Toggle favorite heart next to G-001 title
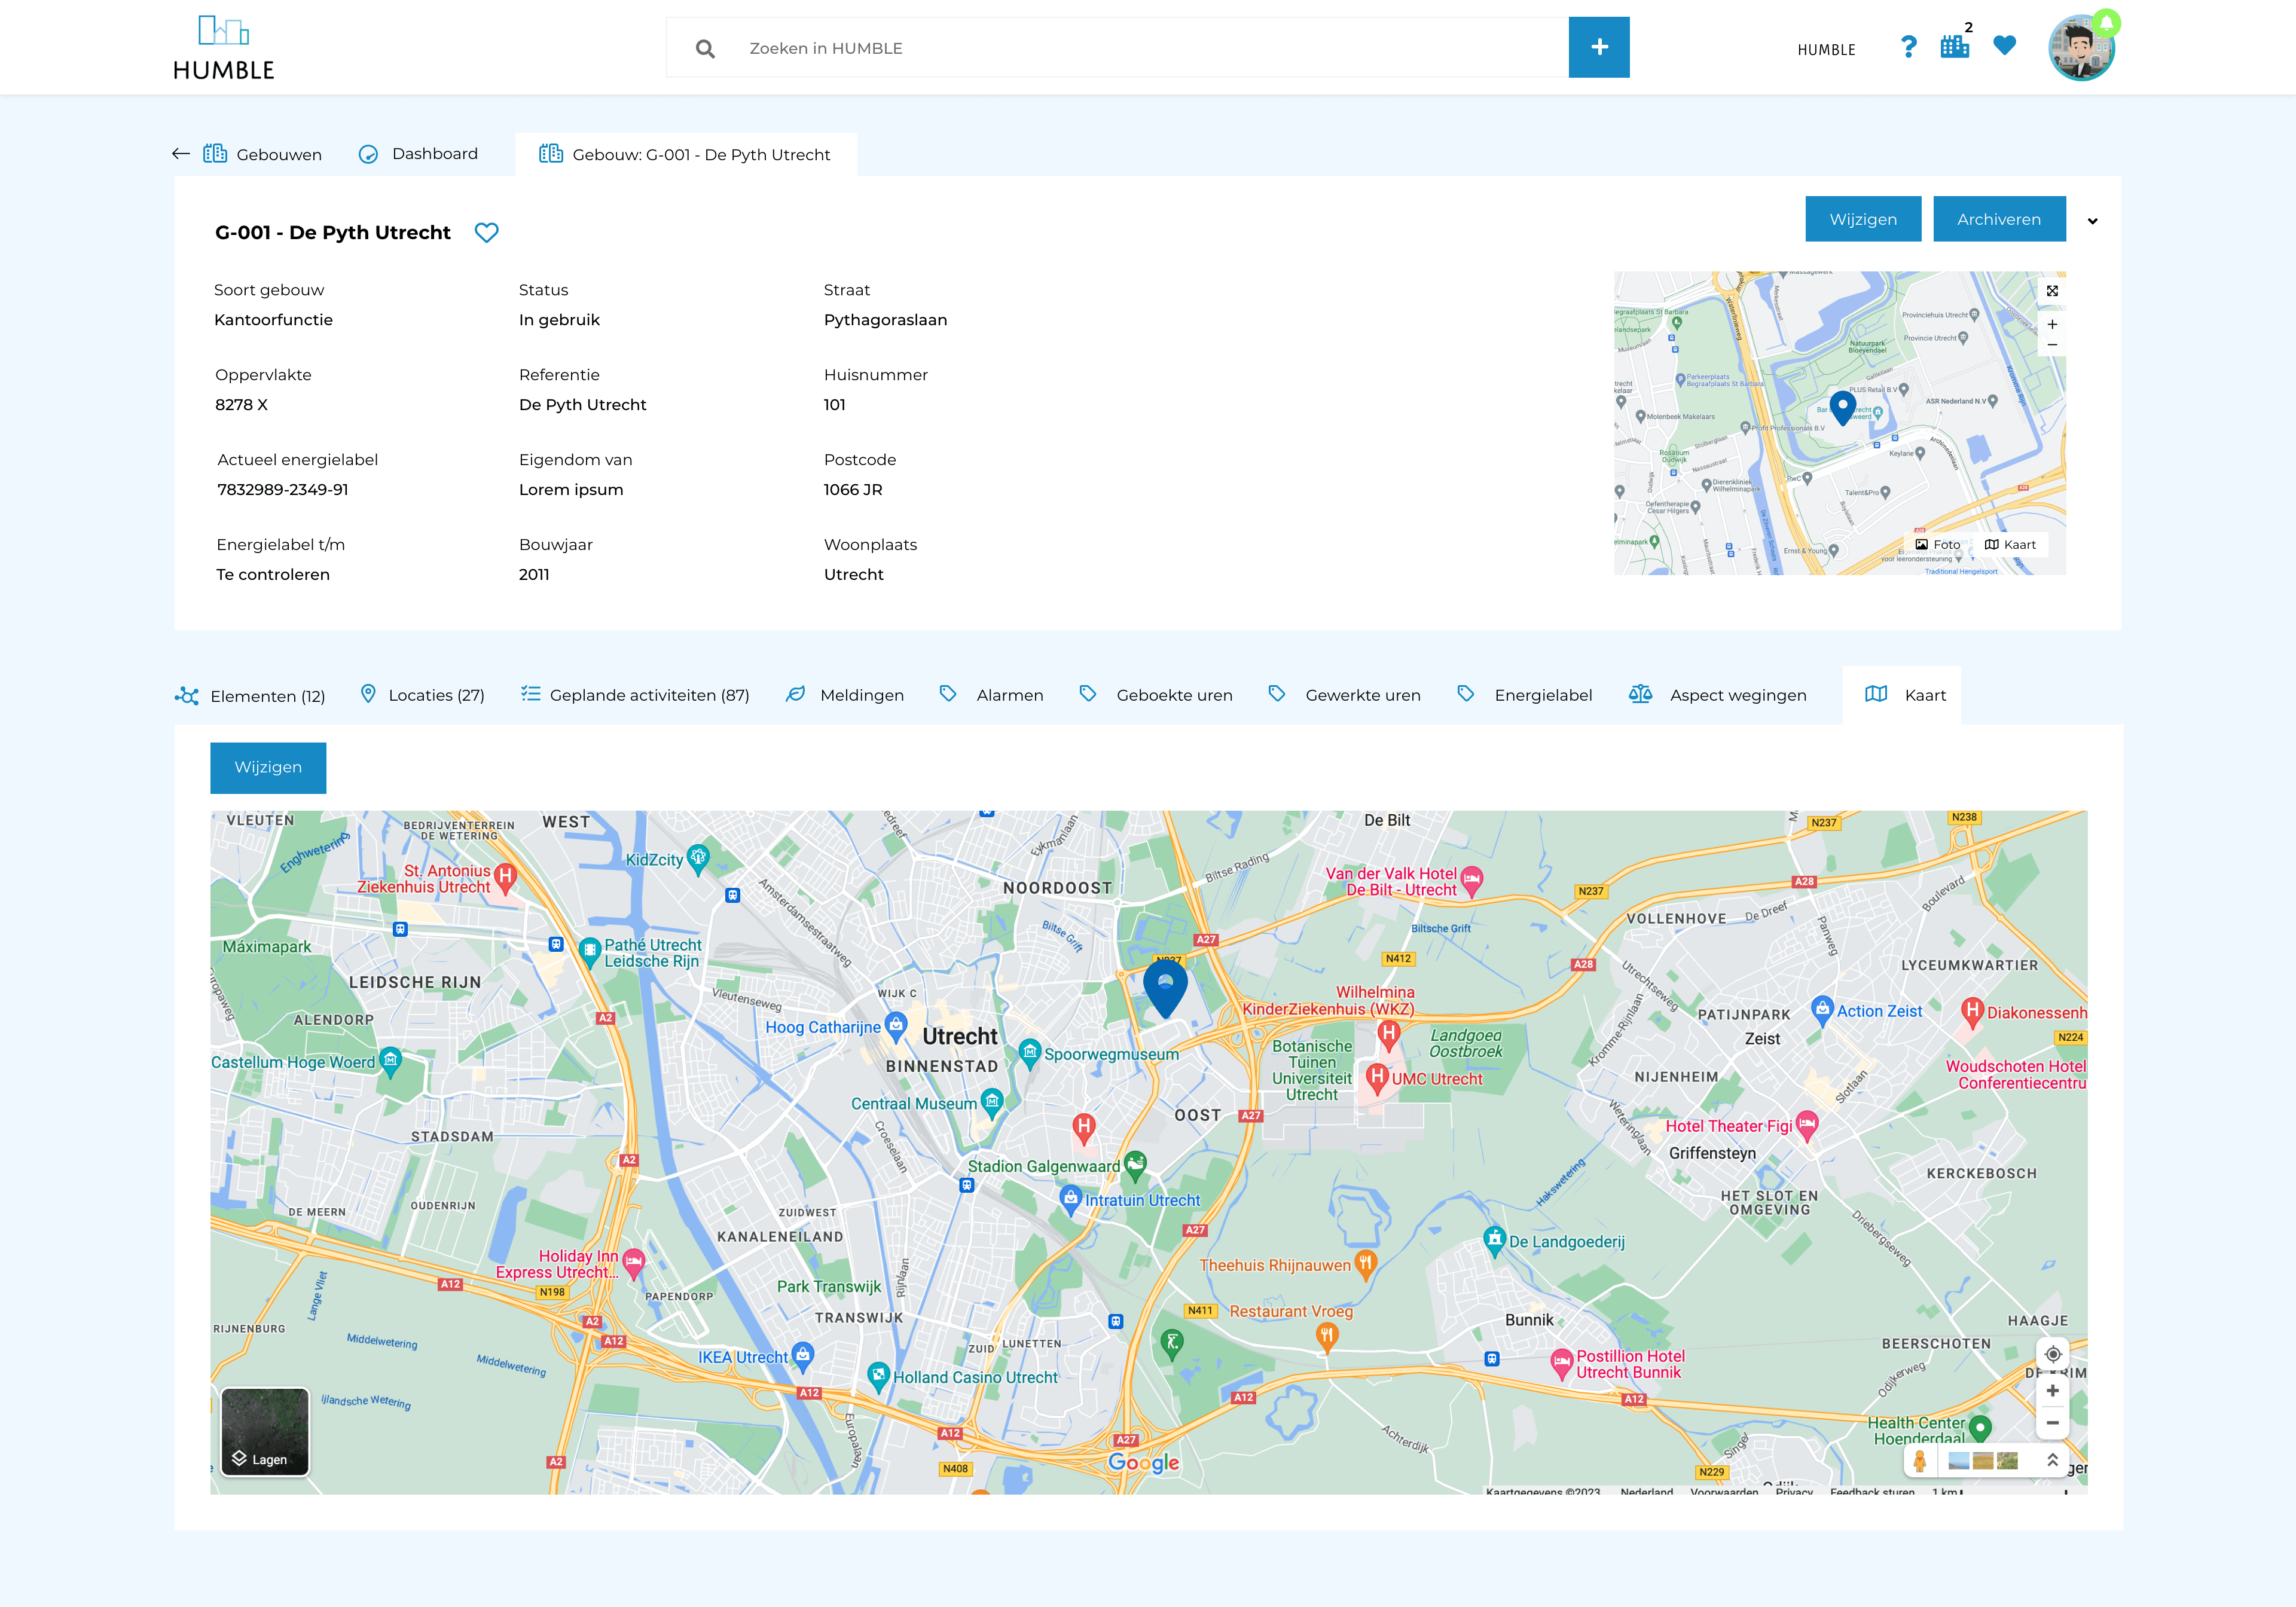2296x1607 pixels. click(486, 232)
